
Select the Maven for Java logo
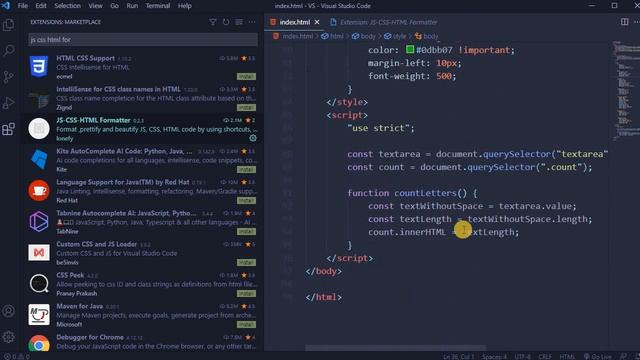click(39, 315)
